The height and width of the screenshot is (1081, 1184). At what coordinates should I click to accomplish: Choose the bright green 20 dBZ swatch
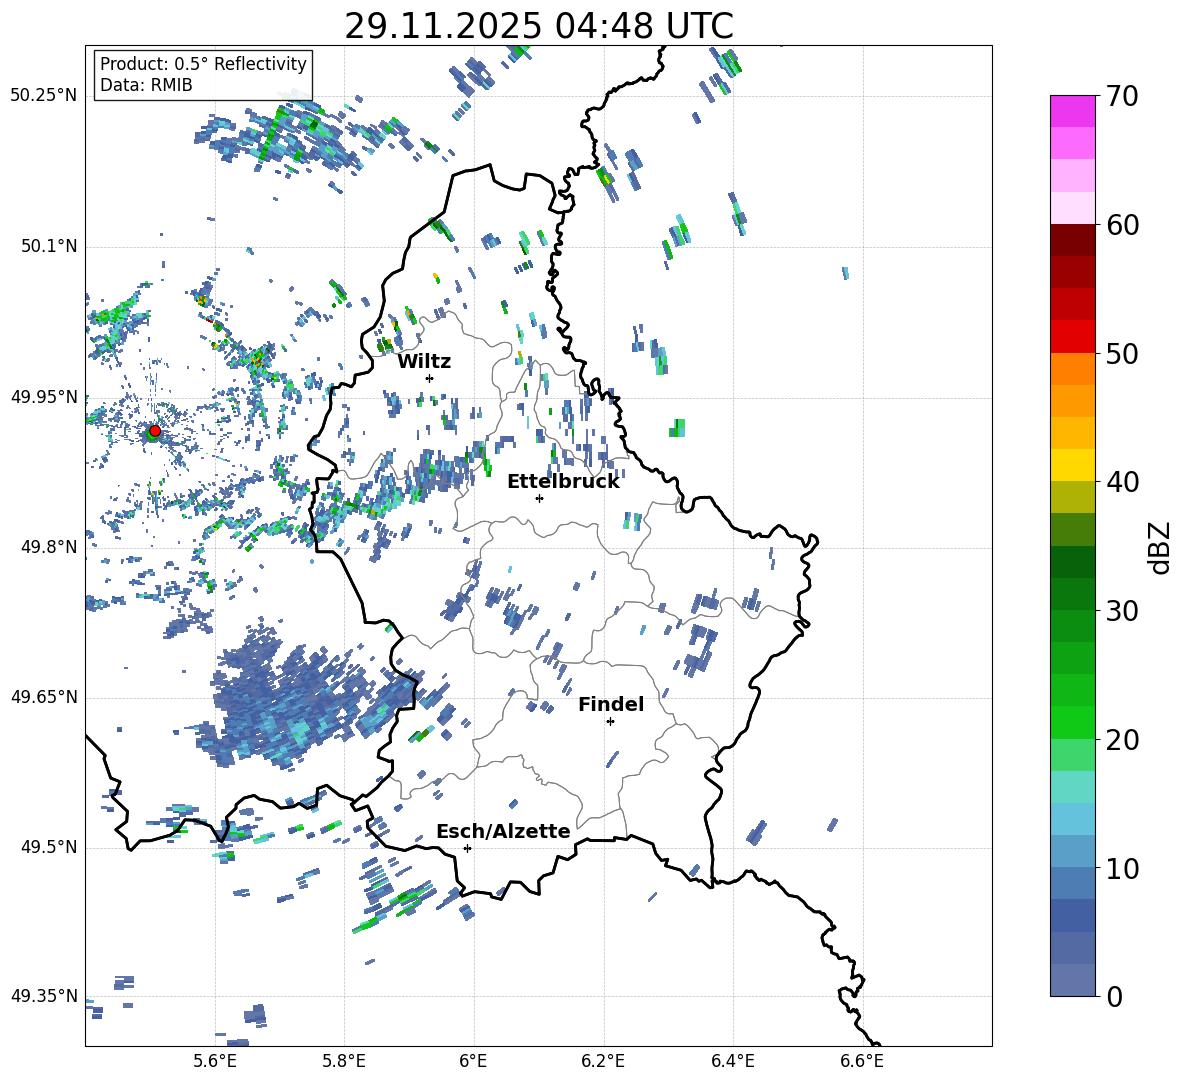coord(1073,722)
